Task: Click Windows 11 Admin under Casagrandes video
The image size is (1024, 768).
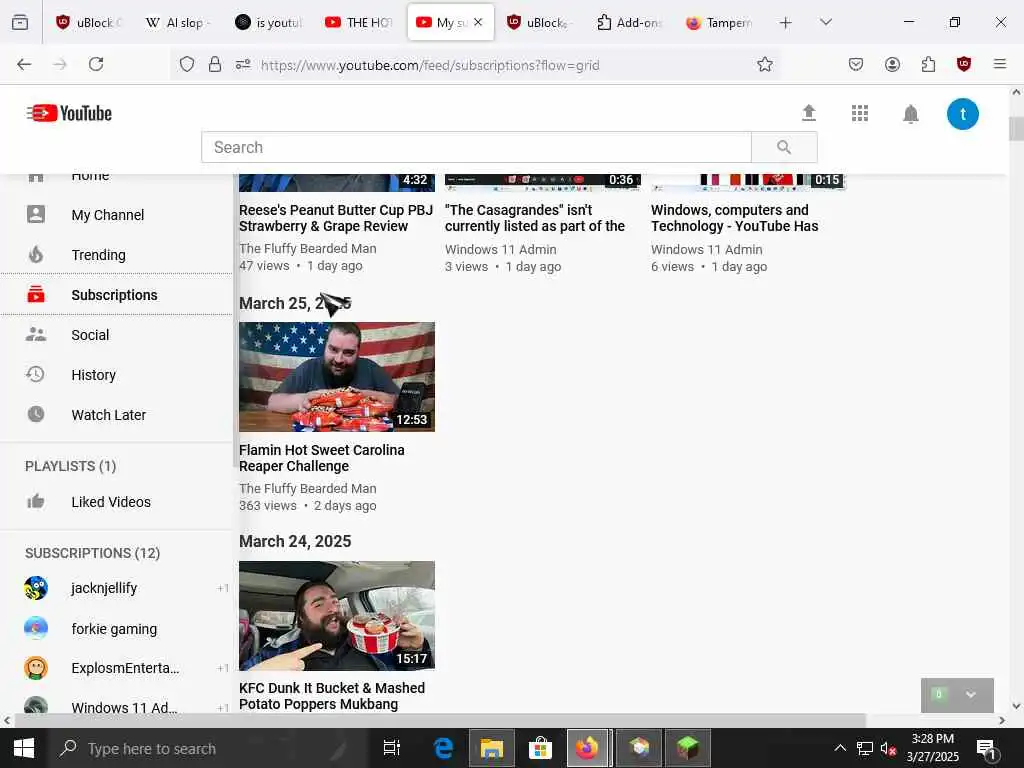Action: point(500,249)
